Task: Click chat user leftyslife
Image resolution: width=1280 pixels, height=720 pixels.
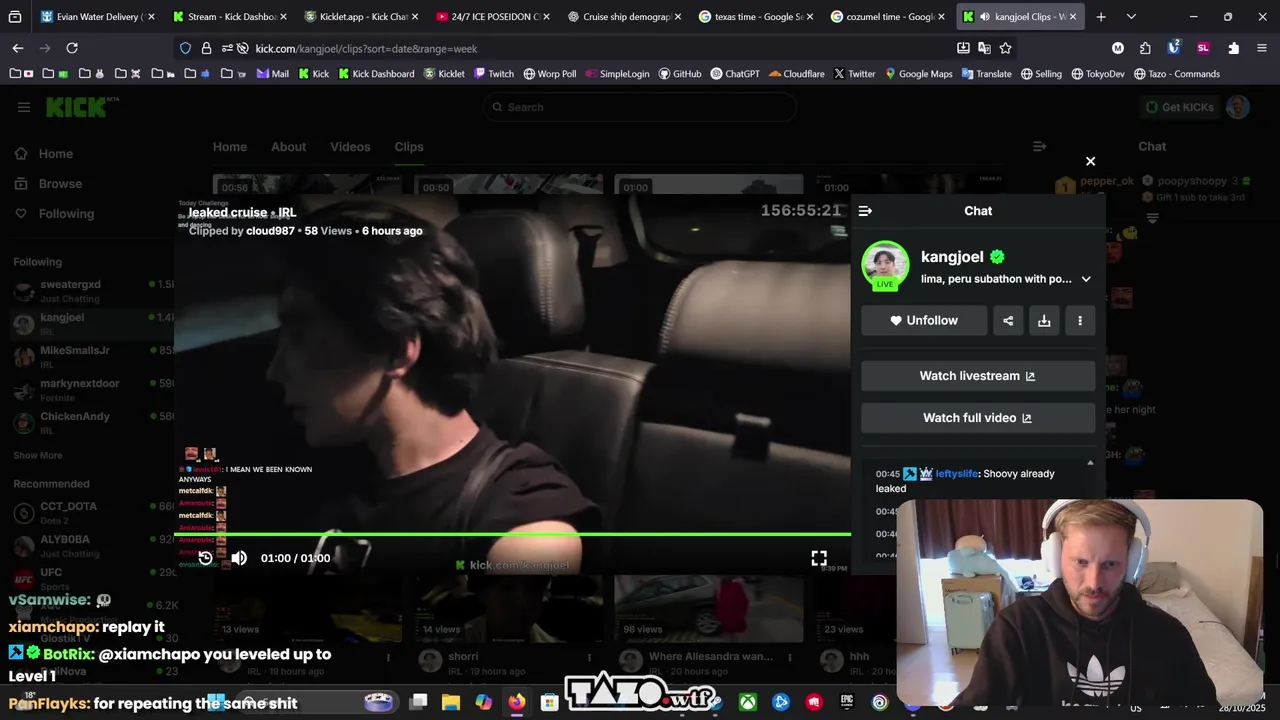Action: 957,474
